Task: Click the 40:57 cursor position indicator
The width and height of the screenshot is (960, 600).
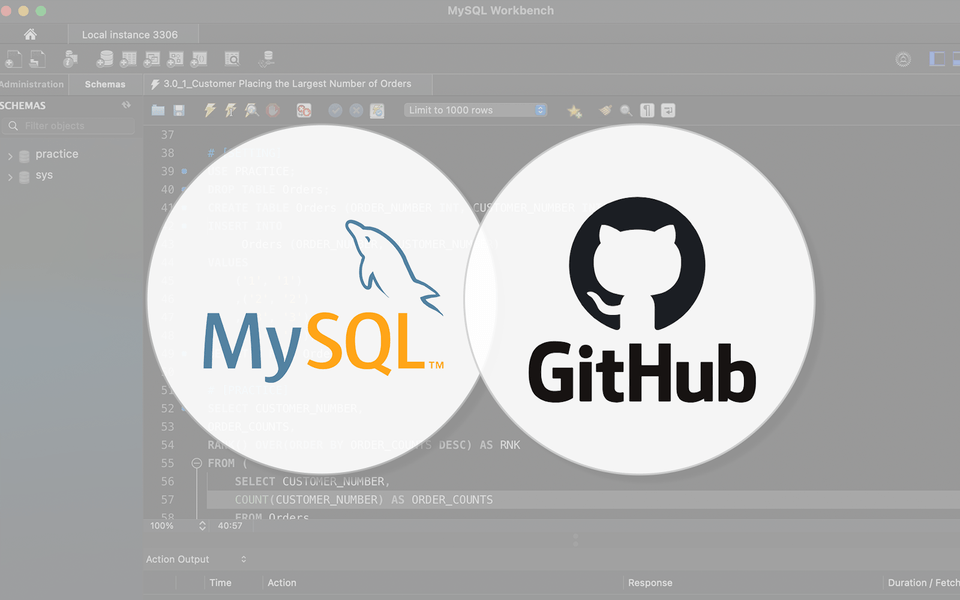Action: (230, 525)
